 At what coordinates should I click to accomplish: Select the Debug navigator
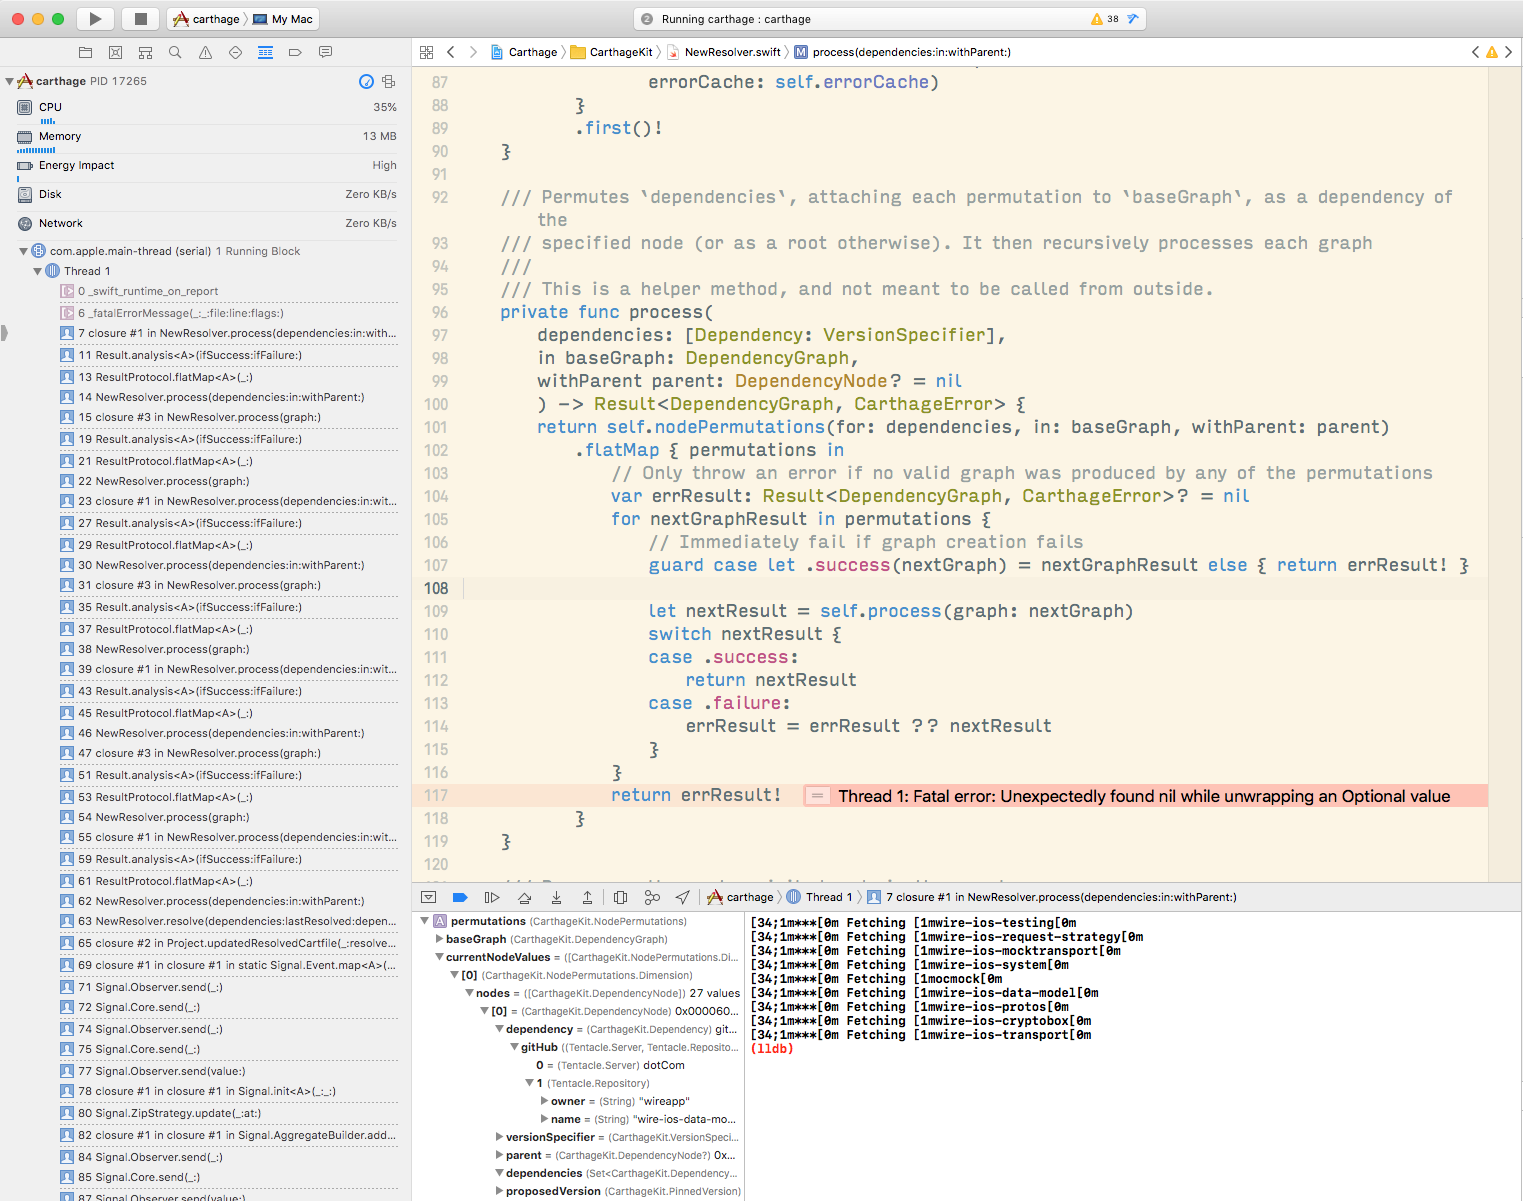(x=265, y=52)
